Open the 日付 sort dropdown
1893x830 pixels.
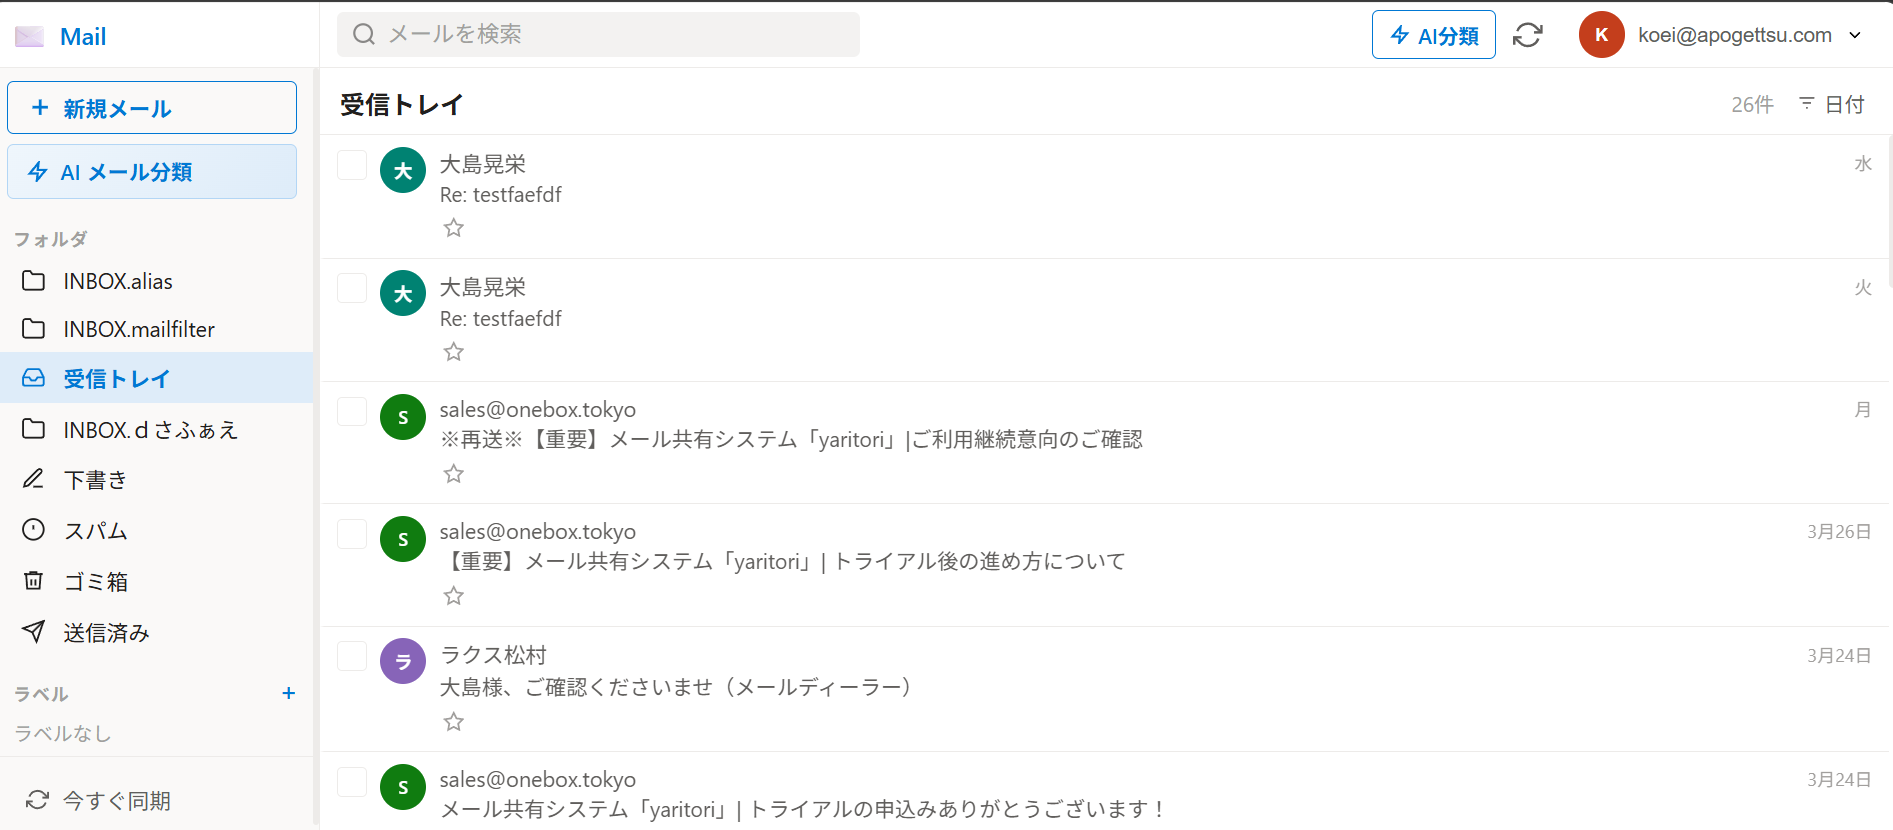coord(1832,104)
